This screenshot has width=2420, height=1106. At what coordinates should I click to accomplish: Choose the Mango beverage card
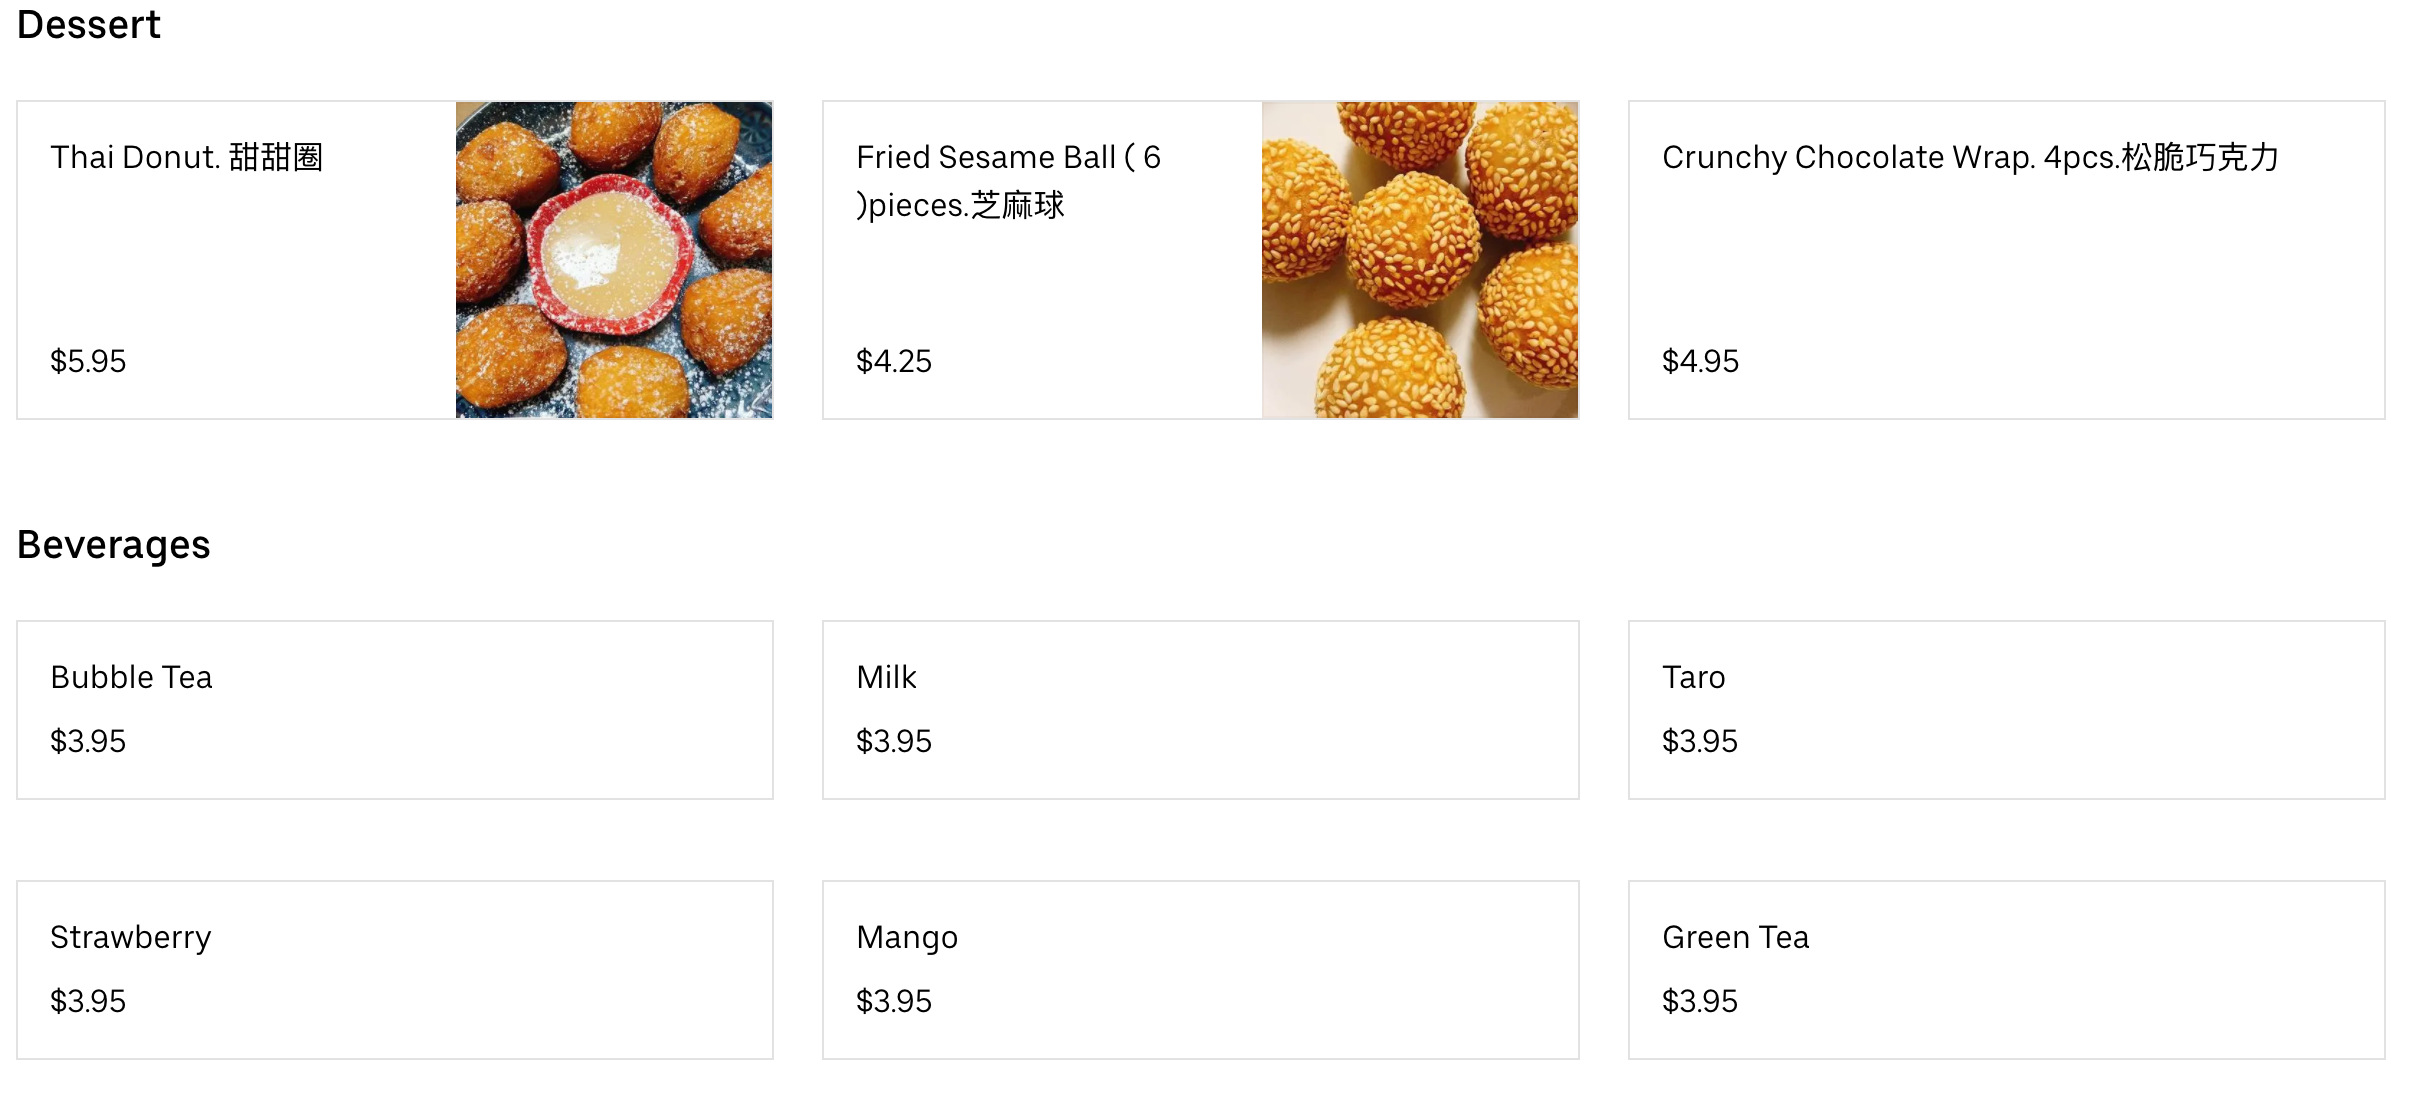(907, 937)
